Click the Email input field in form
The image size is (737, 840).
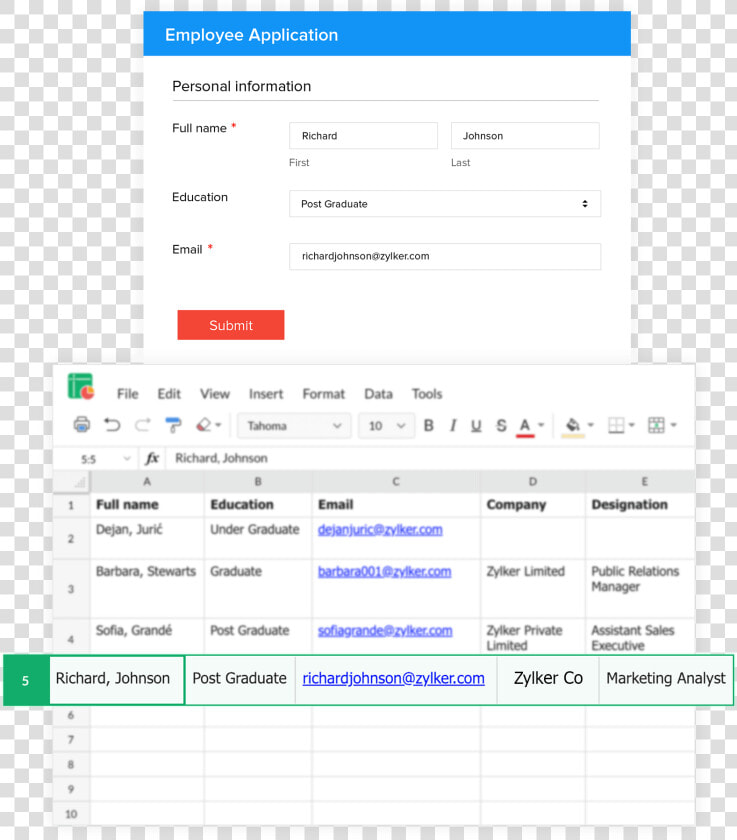[x=445, y=256]
